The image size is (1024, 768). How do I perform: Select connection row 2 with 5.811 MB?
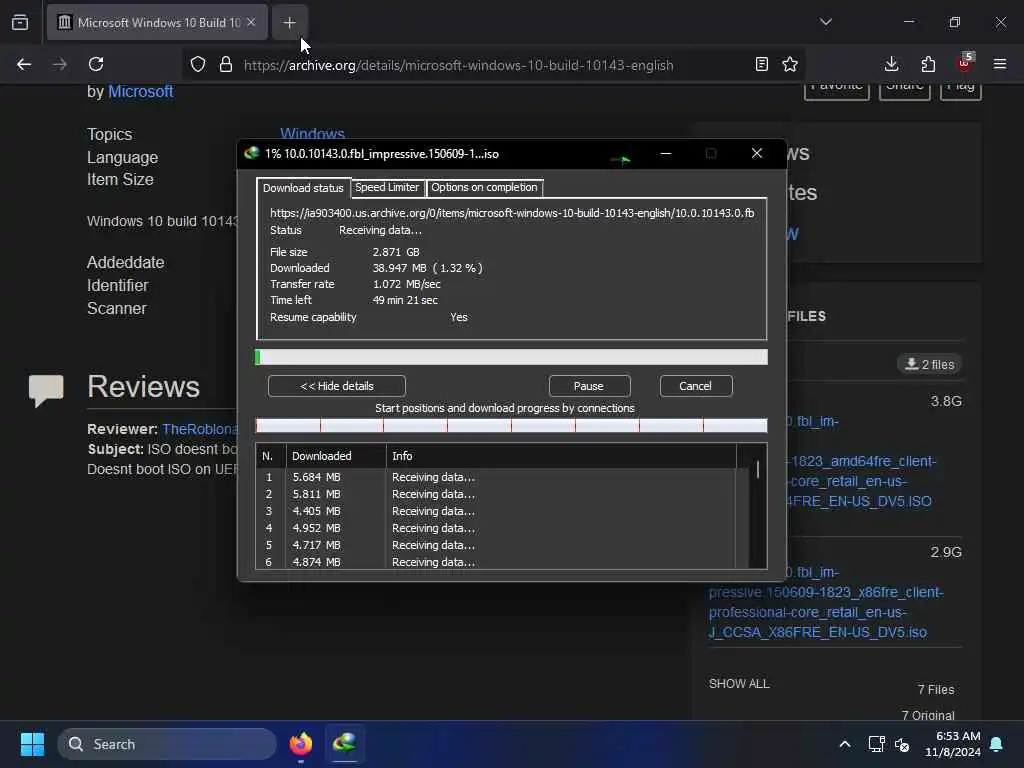click(x=496, y=494)
